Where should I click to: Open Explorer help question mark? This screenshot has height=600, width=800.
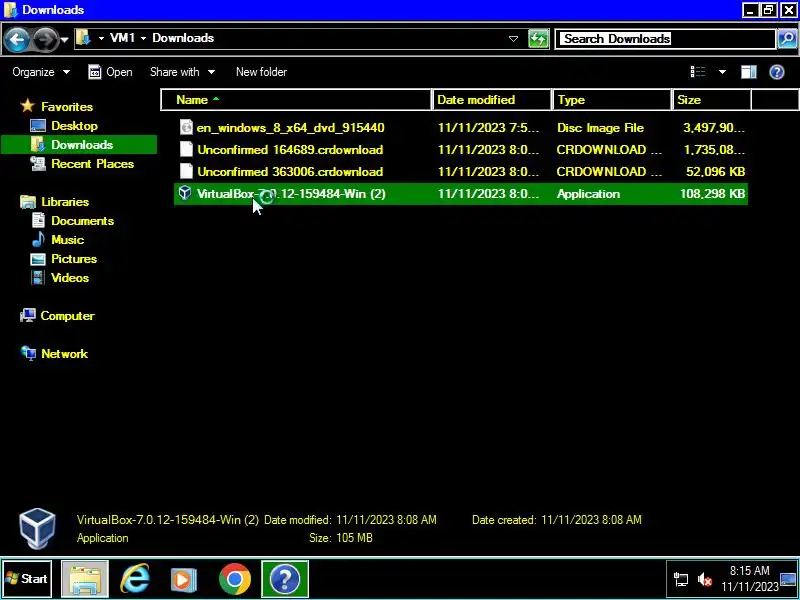click(x=777, y=72)
